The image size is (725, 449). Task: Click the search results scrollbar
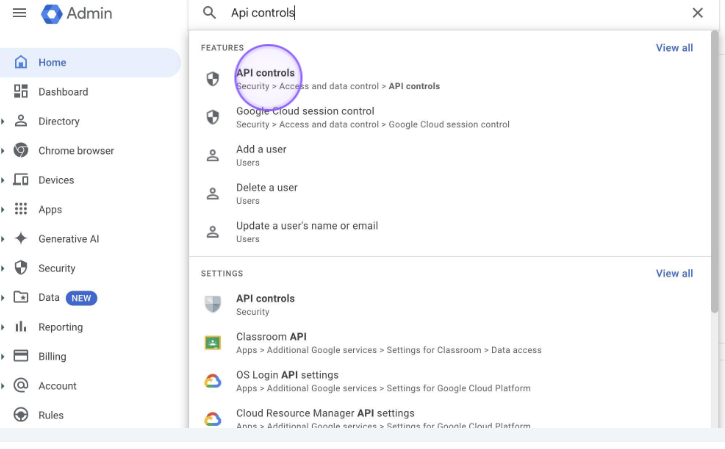715,171
